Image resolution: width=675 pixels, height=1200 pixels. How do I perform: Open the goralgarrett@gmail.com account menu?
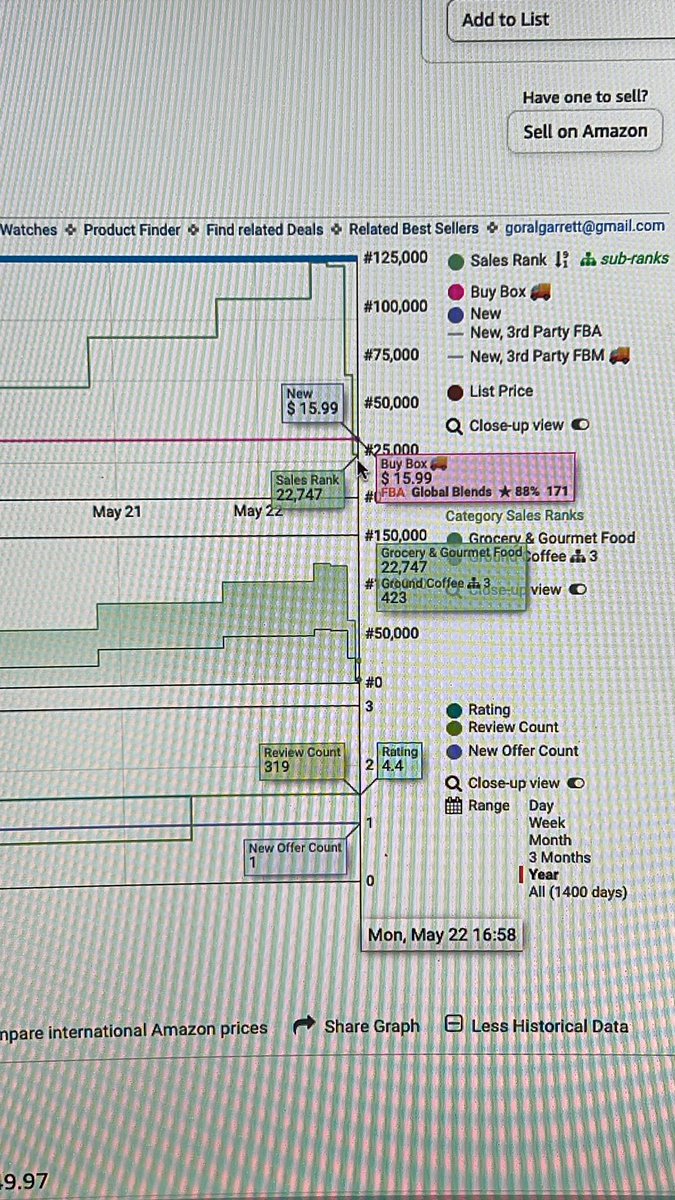point(585,227)
